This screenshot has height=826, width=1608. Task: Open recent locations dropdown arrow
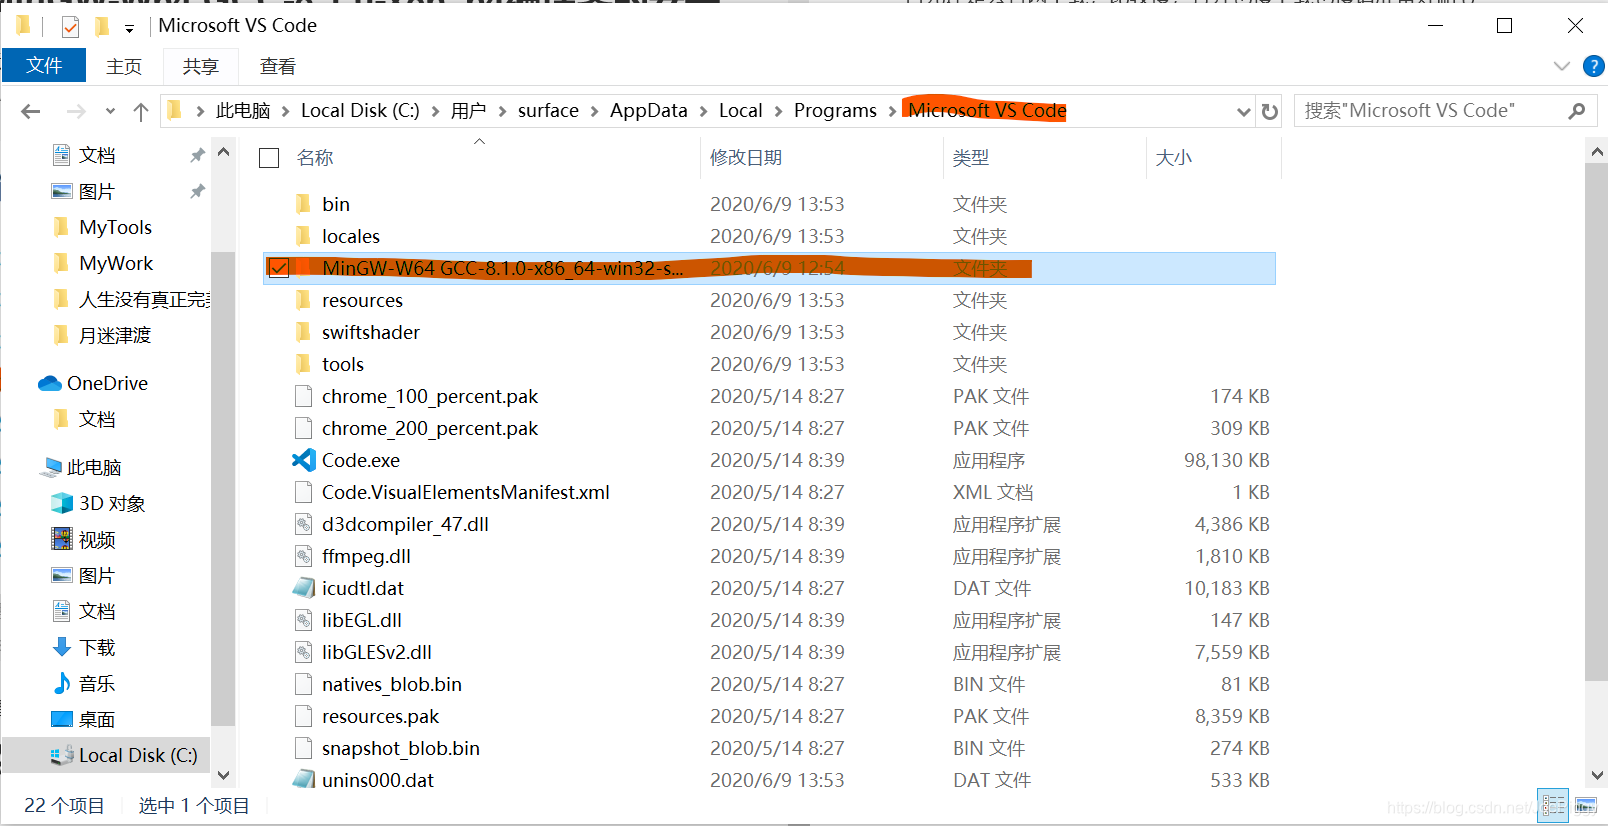(110, 111)
